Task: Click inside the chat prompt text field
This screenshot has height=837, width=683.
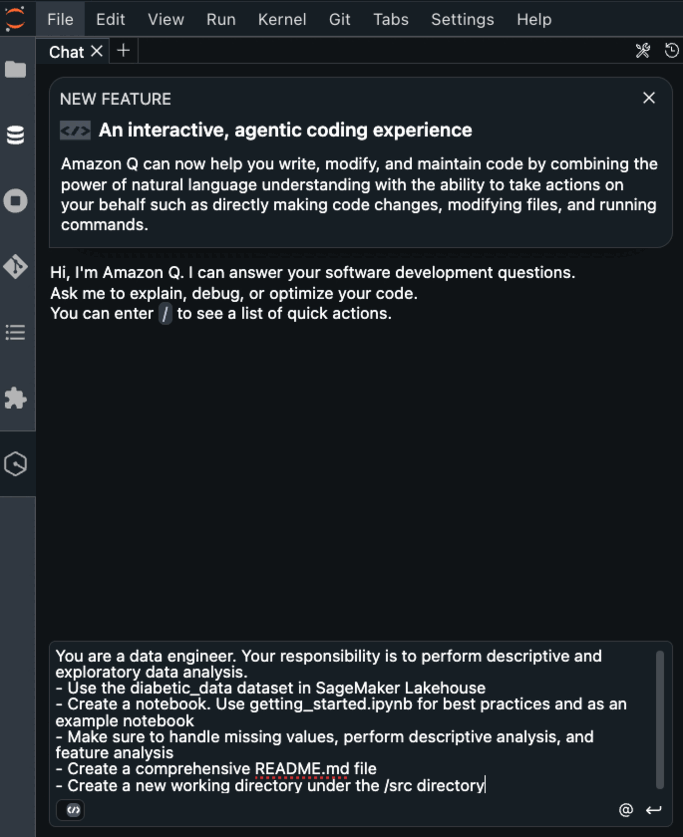Action: tap(352, 721)
